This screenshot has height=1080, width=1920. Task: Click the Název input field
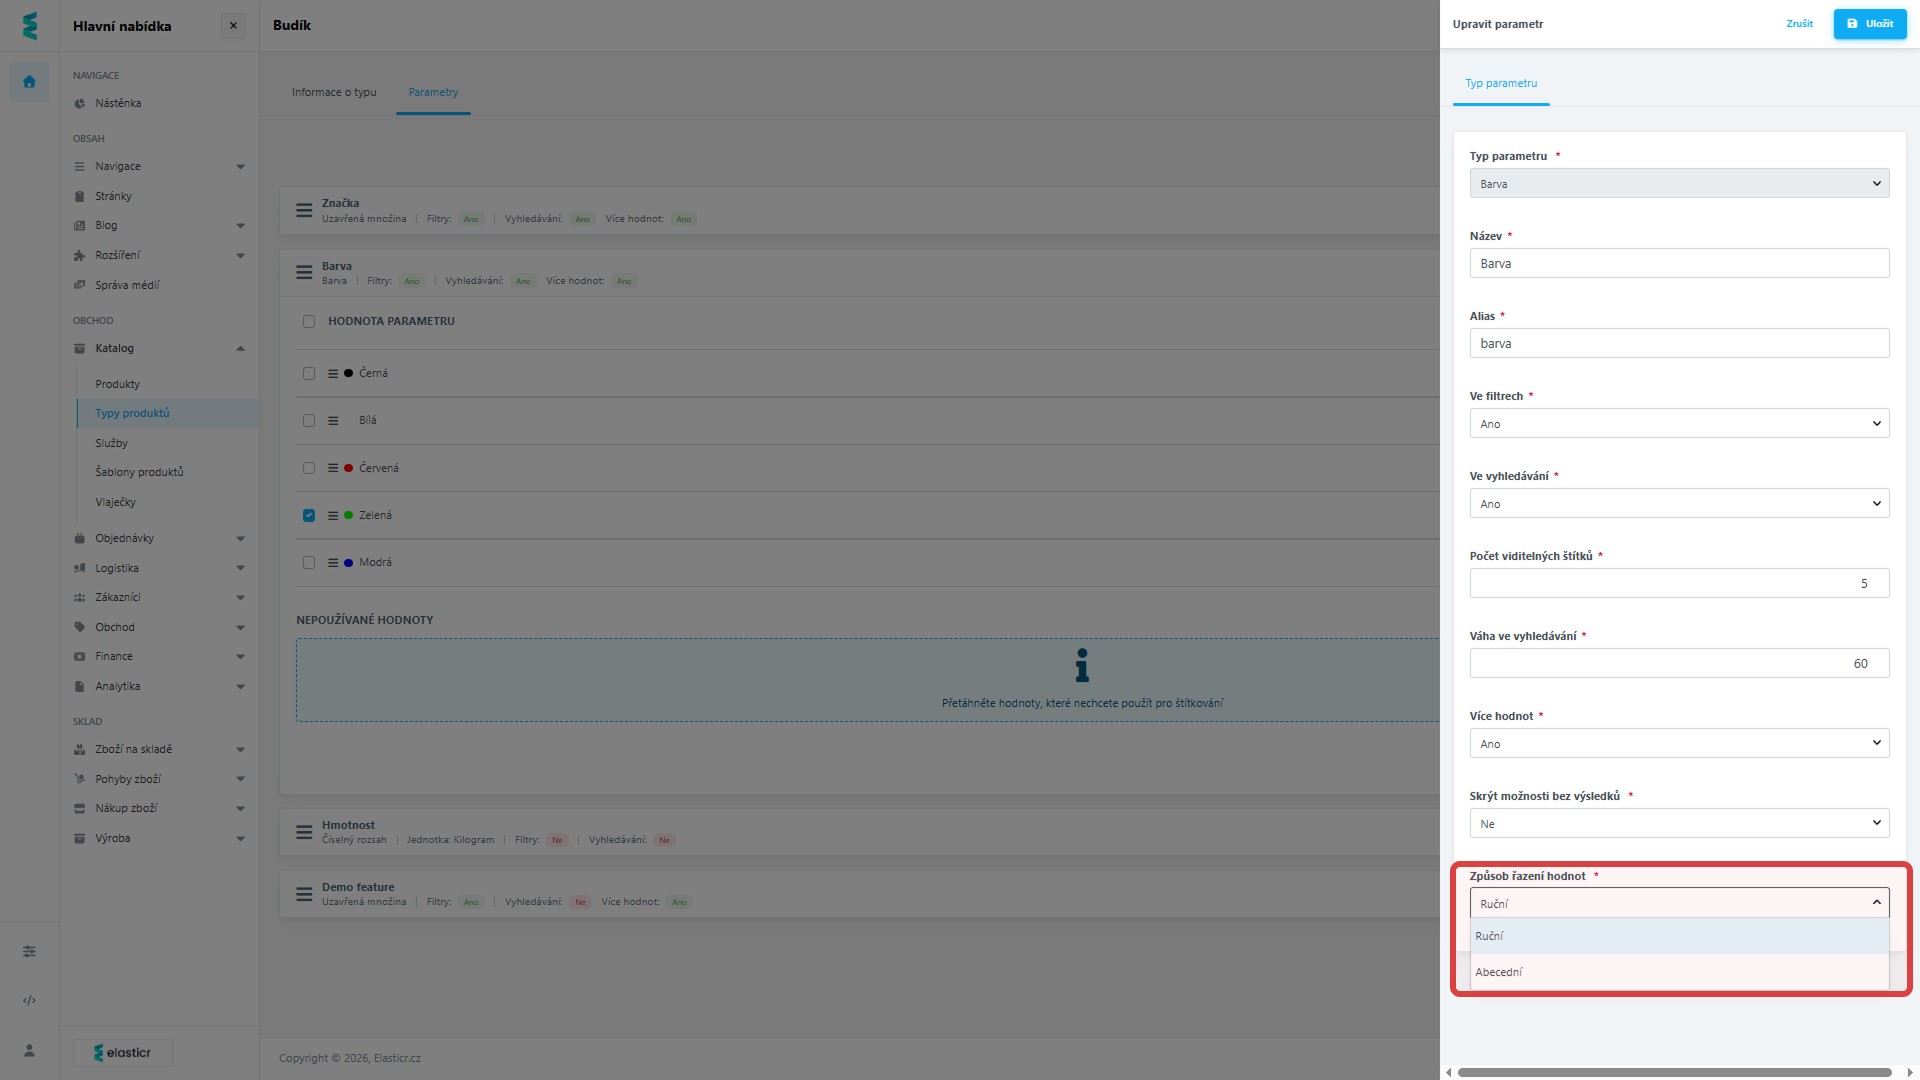1678,263
